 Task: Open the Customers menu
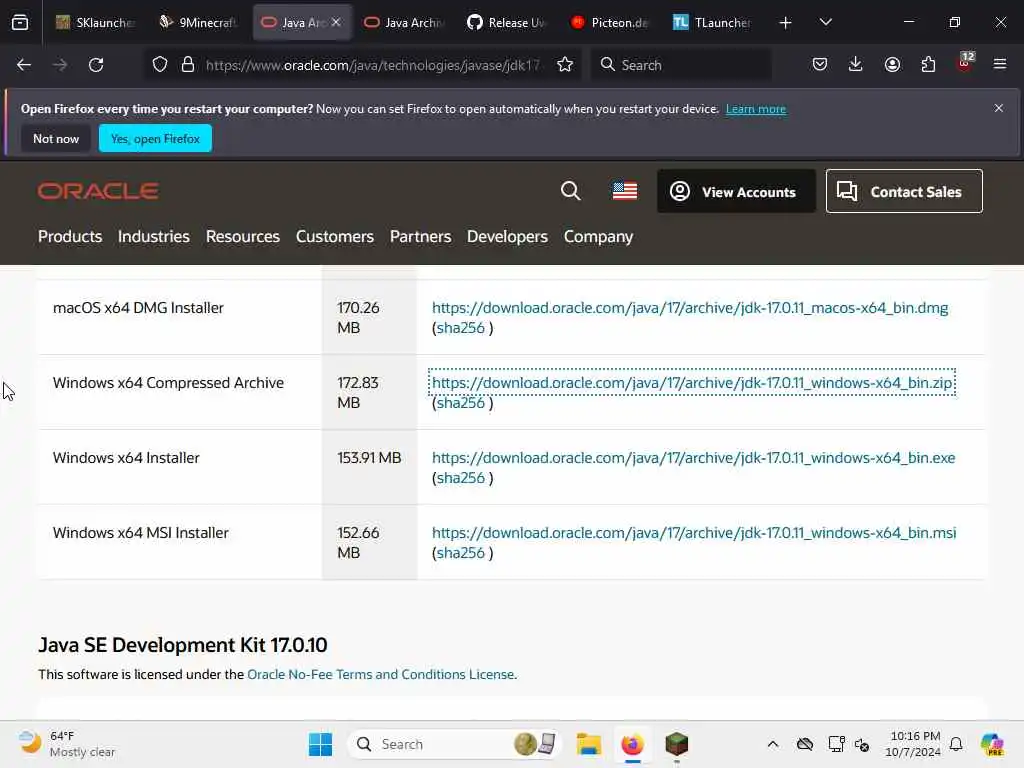coord(335,236)
